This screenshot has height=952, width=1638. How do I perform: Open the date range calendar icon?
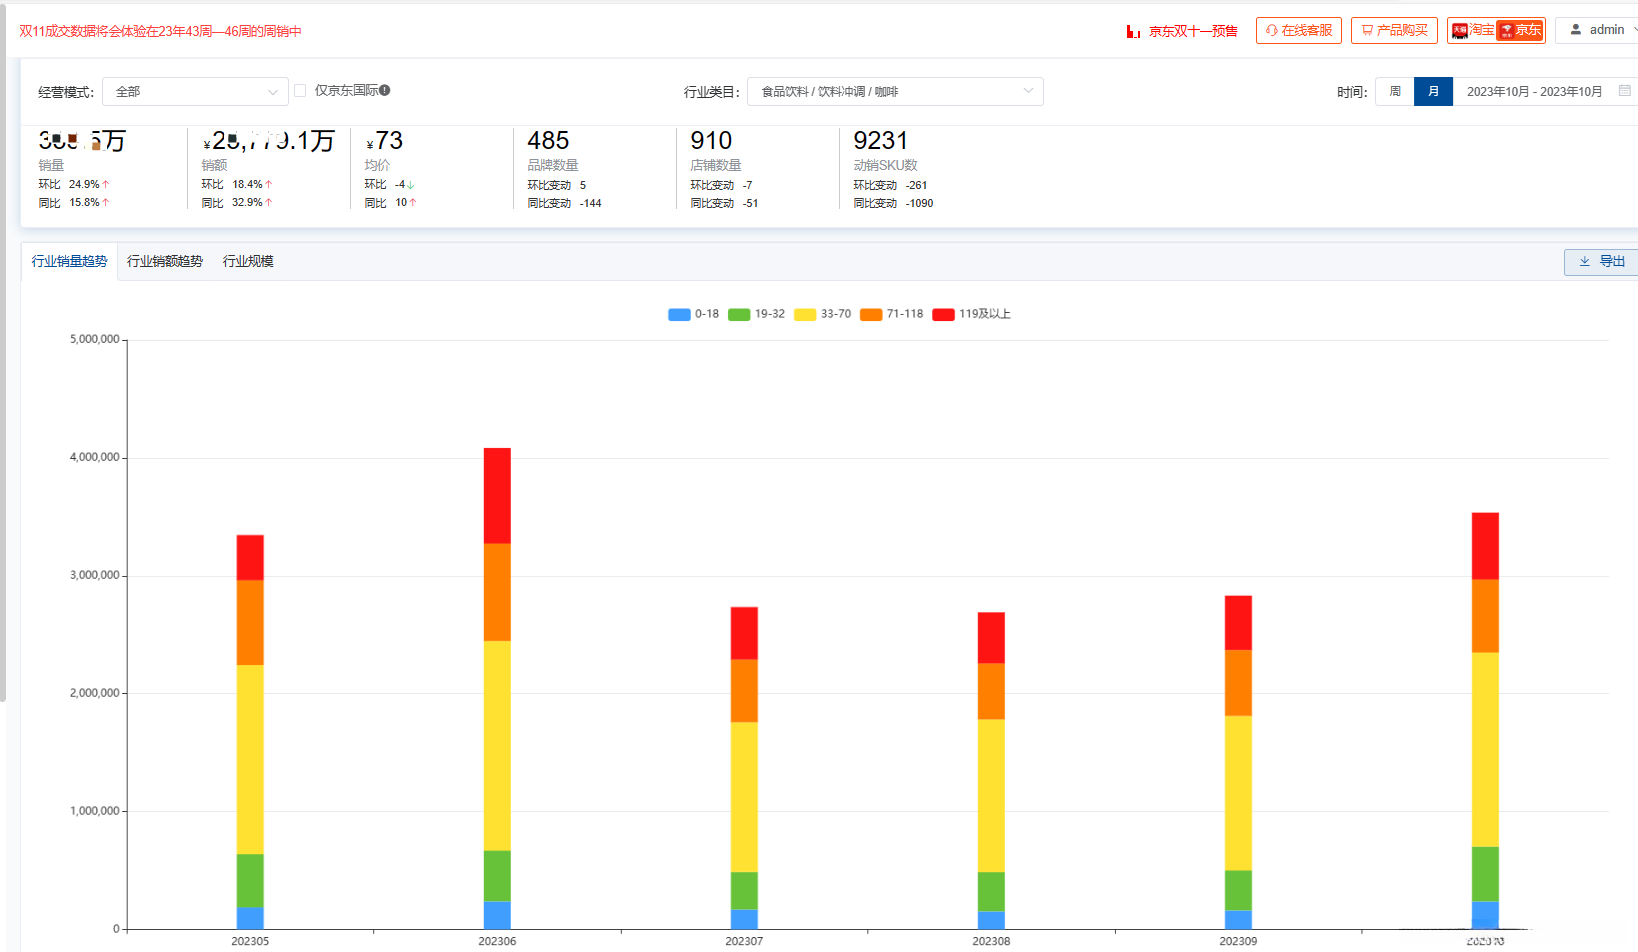(x=1625, y=91)
